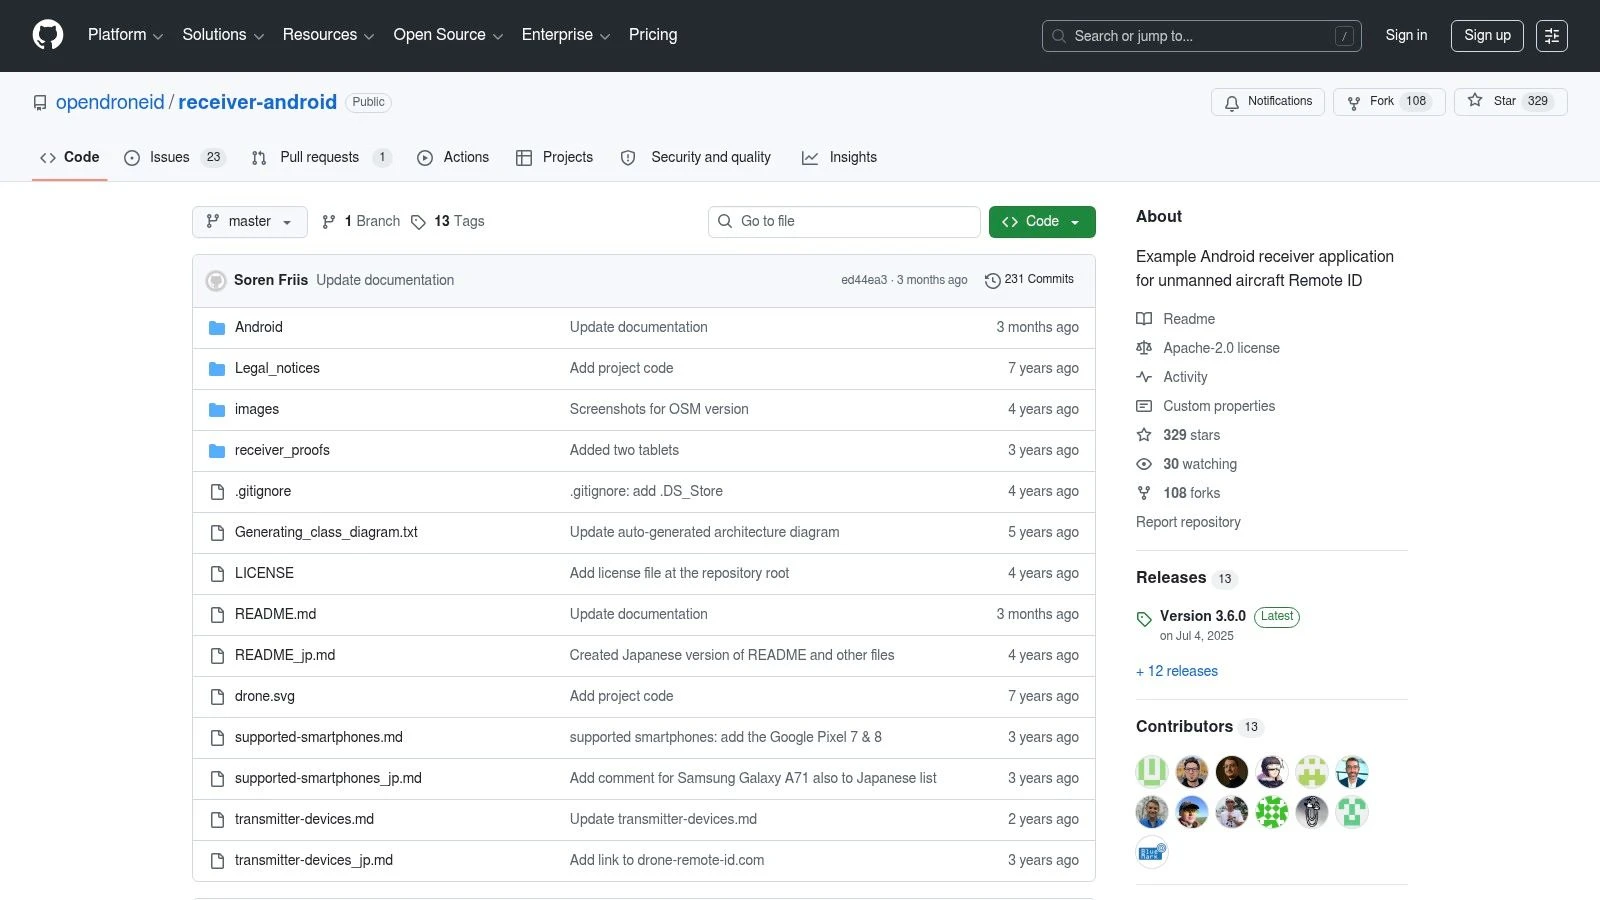Click the commit history clock icon
This screenshot has width=1600, height=900.
pos(993,280)
